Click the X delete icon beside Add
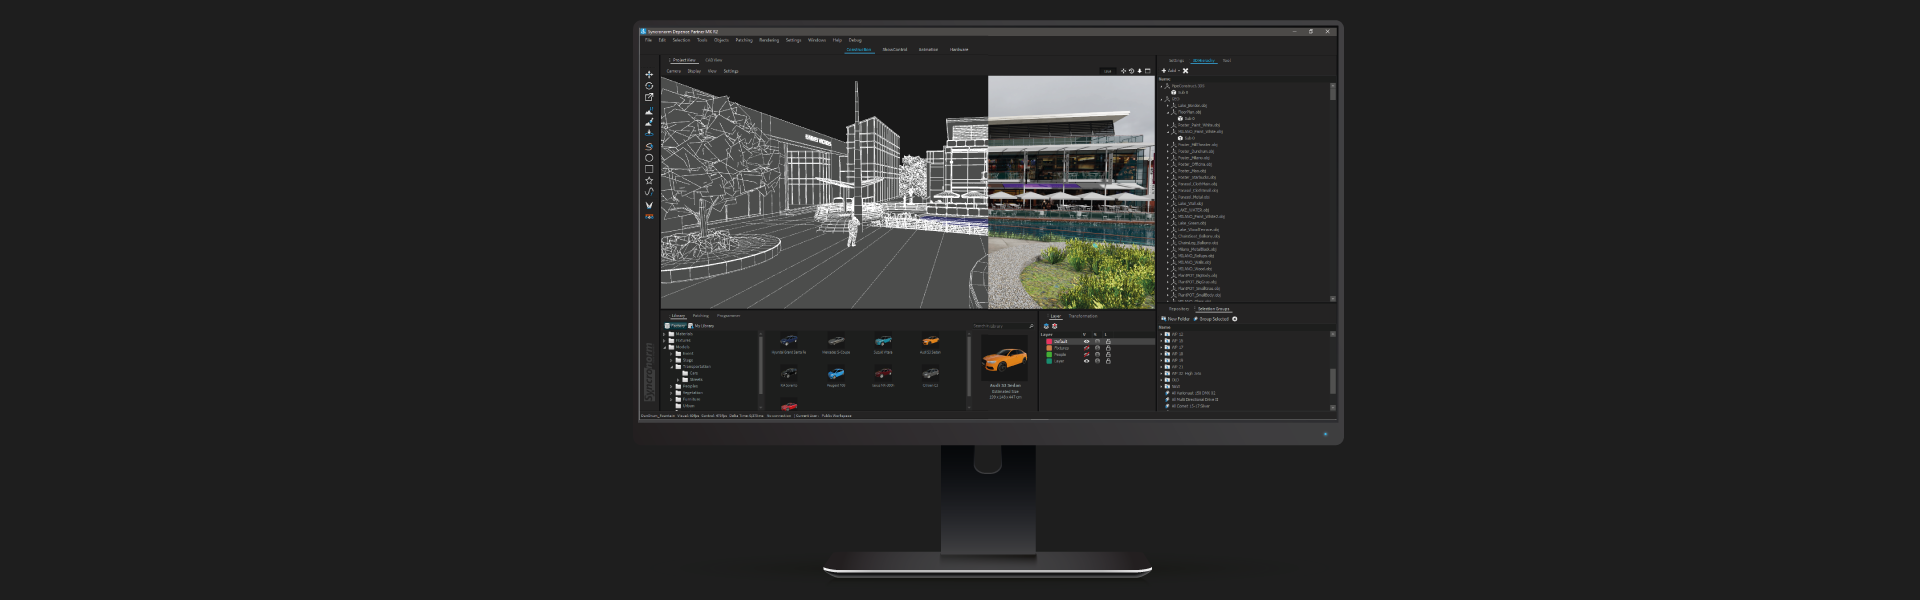Screen dimensions: 1920x600 click(1186, 71)
